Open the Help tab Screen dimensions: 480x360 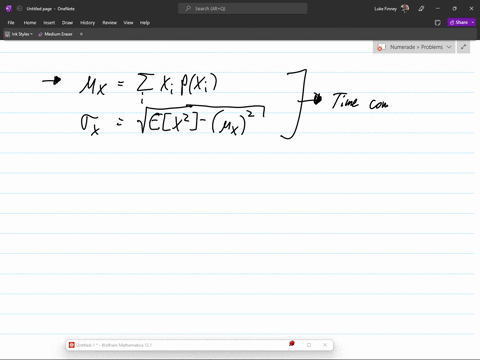[x=145, y=23]
